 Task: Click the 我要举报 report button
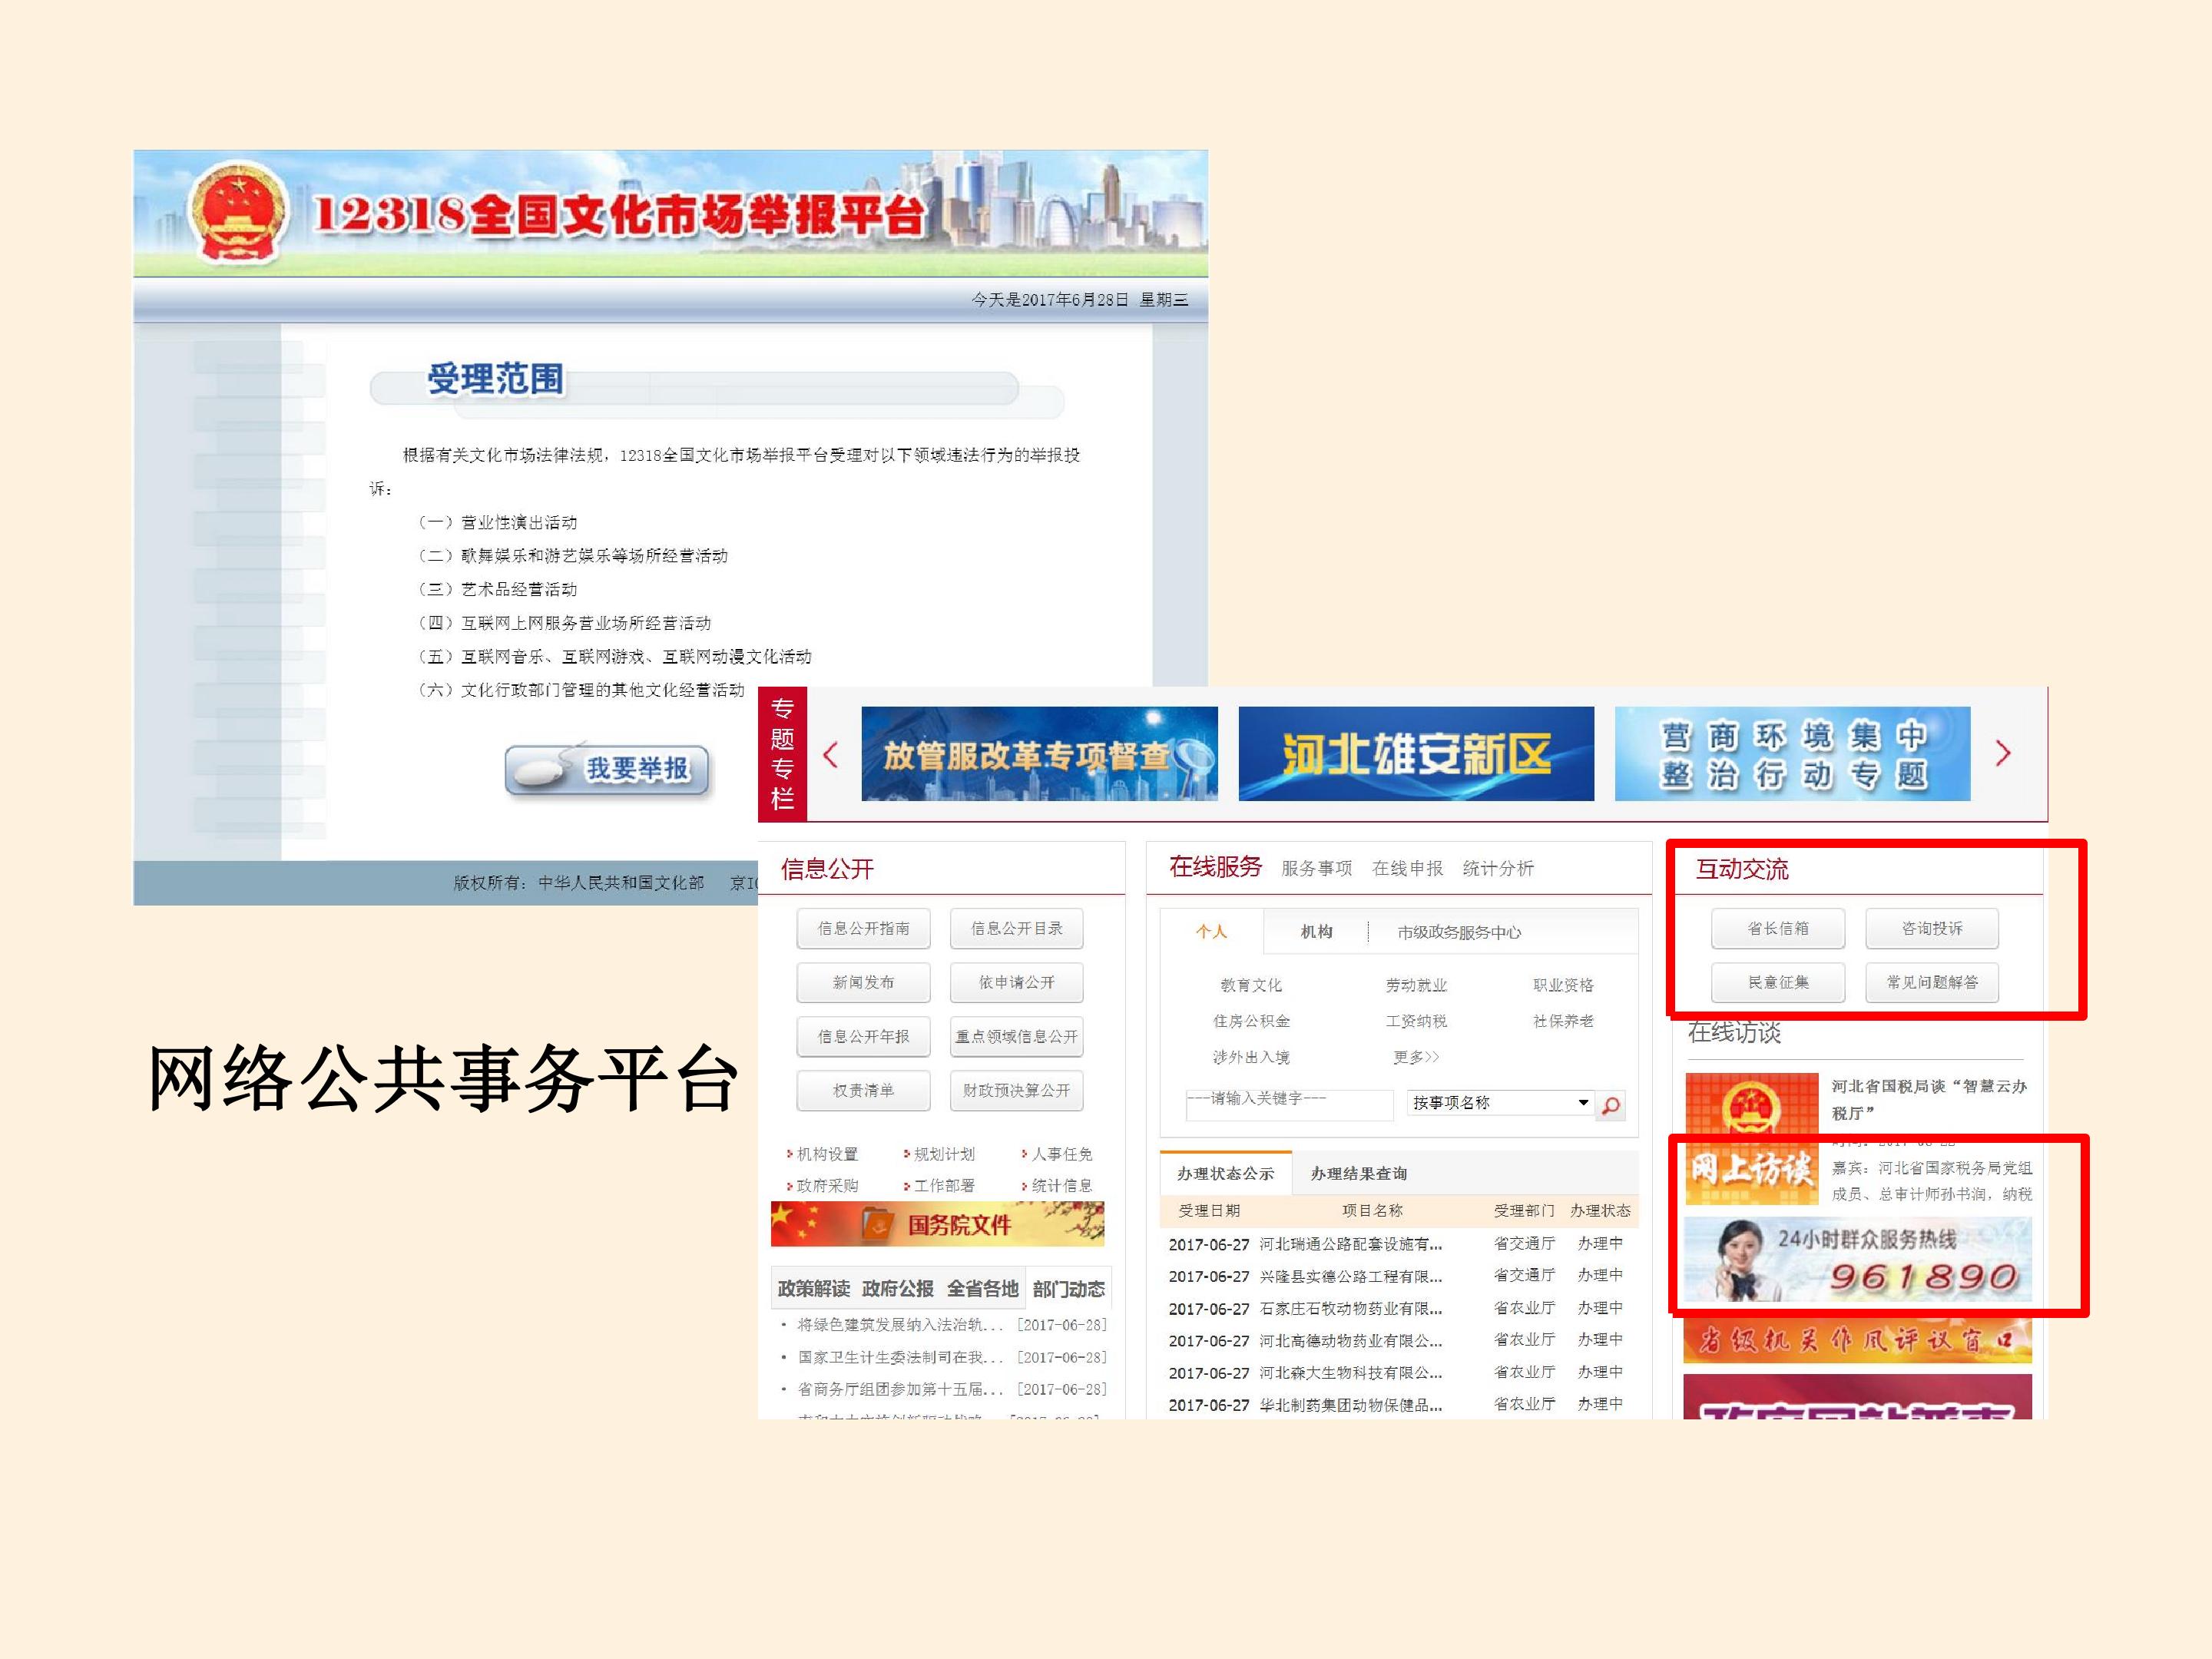click(608, 769)
